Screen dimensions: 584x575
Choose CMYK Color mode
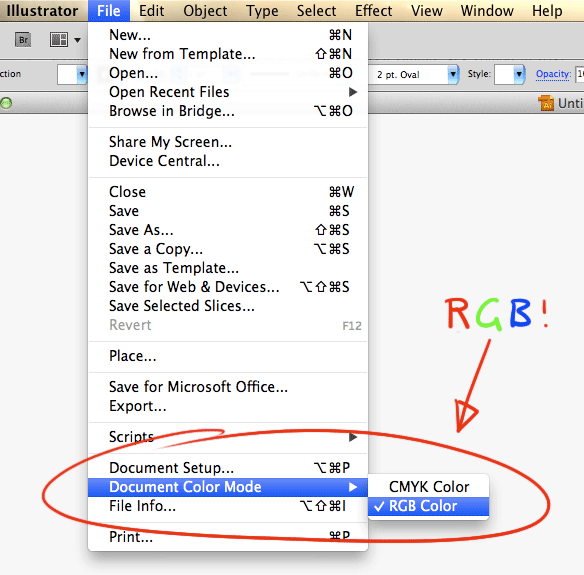tap(428, 487)
